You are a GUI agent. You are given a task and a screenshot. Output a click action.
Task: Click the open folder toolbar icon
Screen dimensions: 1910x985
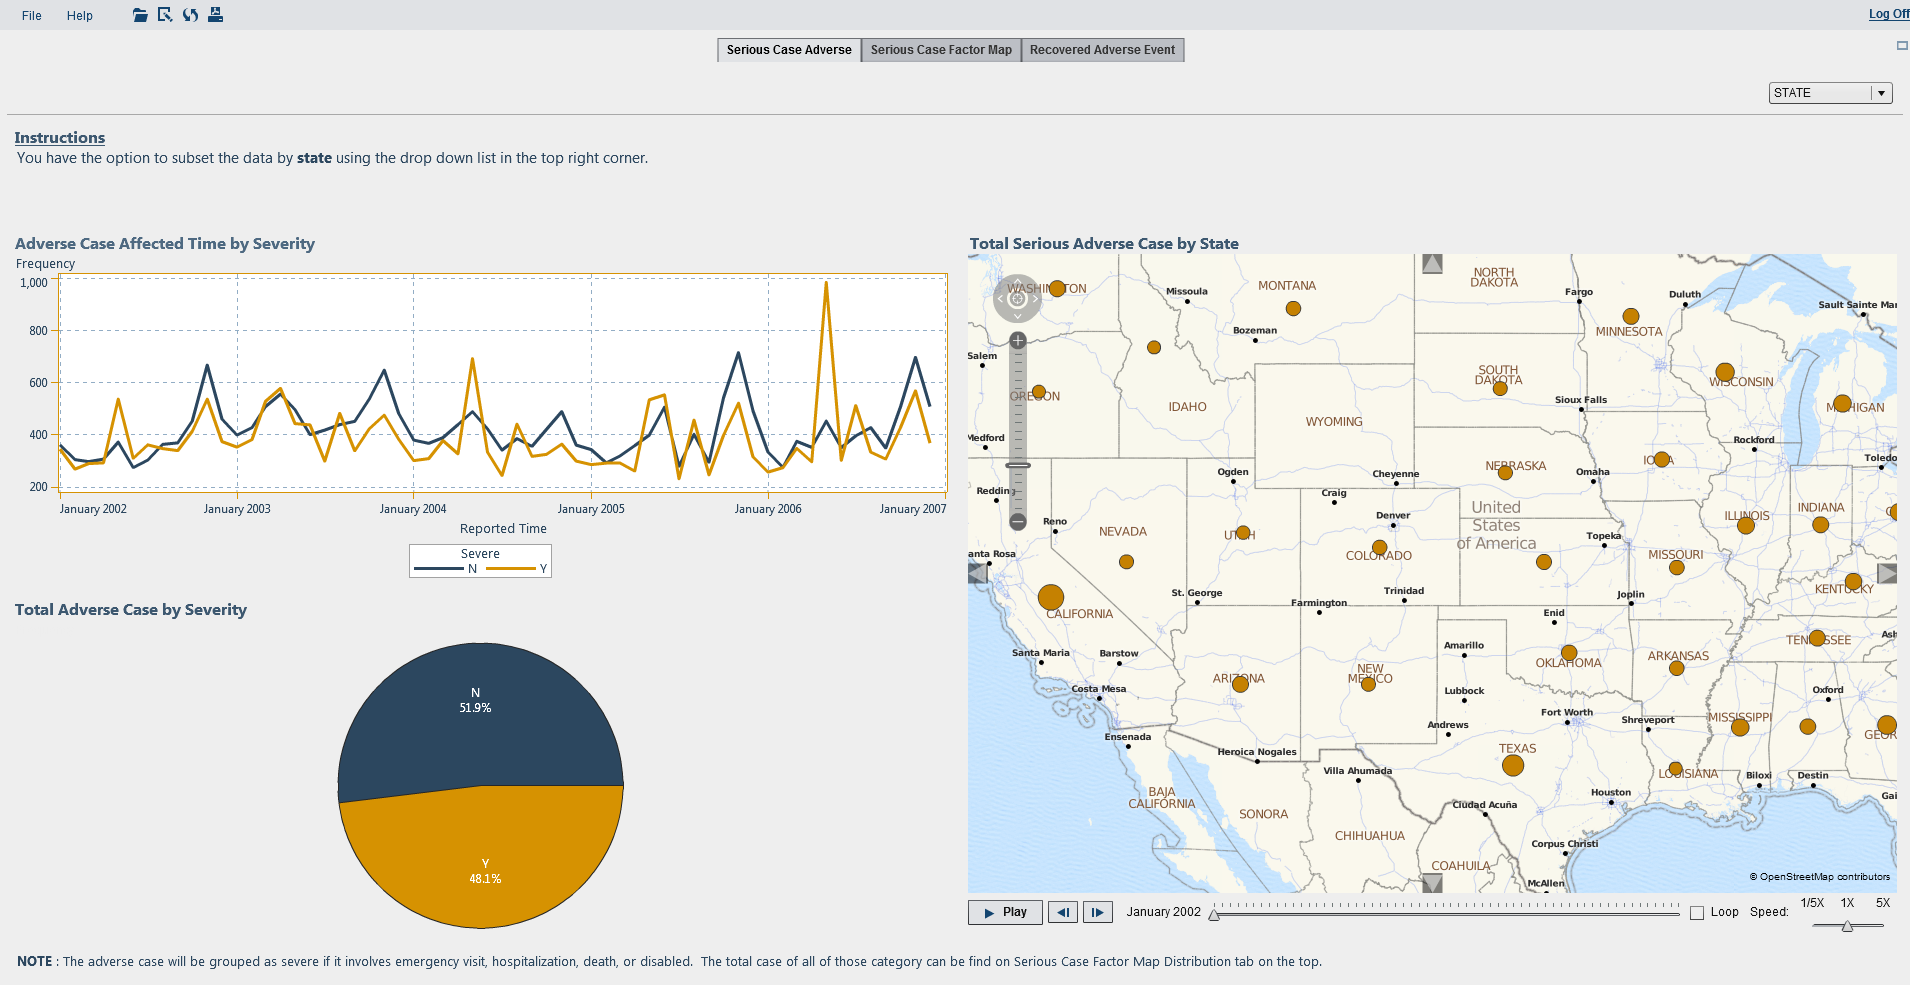point(140,15)
